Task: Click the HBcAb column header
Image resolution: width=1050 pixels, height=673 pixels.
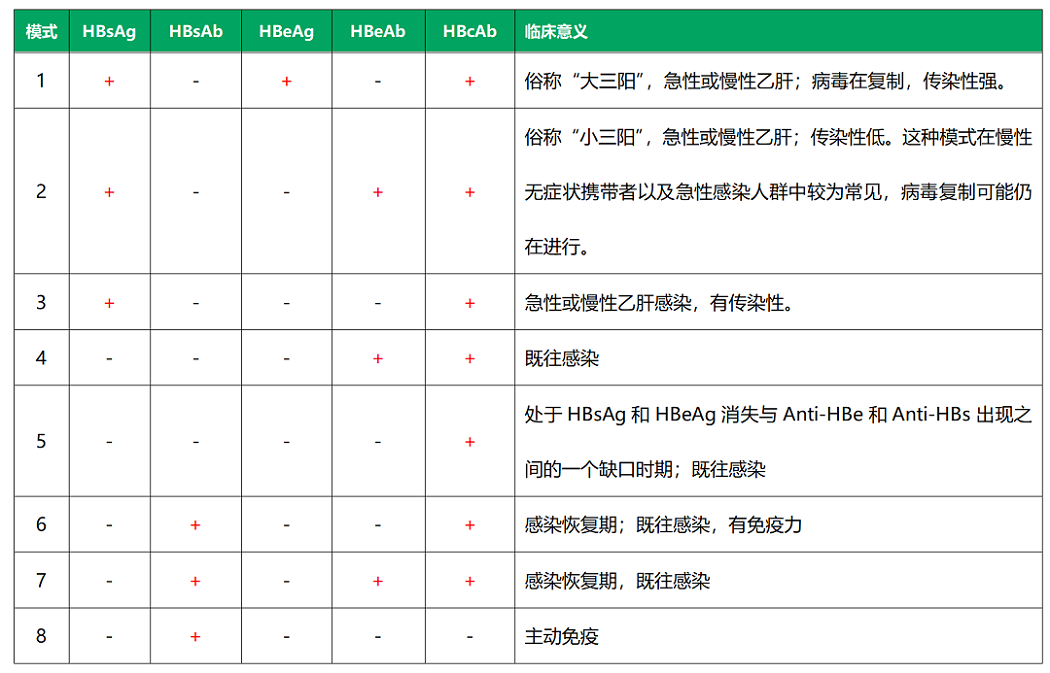Action: coord(468,31)
